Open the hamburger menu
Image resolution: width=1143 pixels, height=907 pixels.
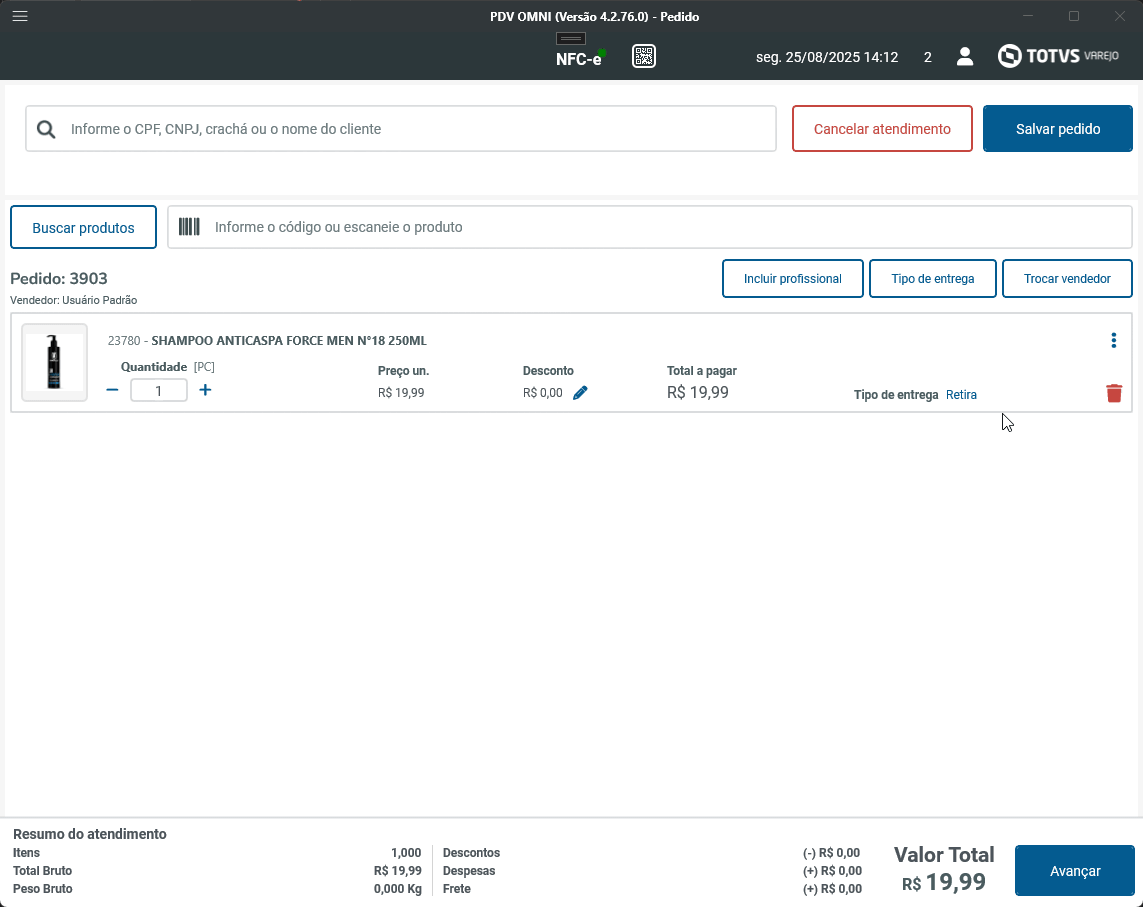(20, 16)
